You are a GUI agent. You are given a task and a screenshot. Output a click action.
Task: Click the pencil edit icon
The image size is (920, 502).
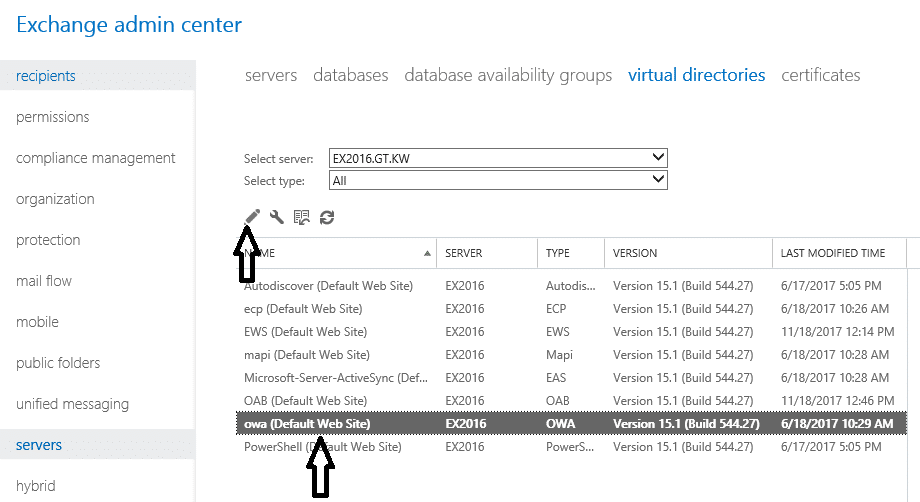[252, 217]
